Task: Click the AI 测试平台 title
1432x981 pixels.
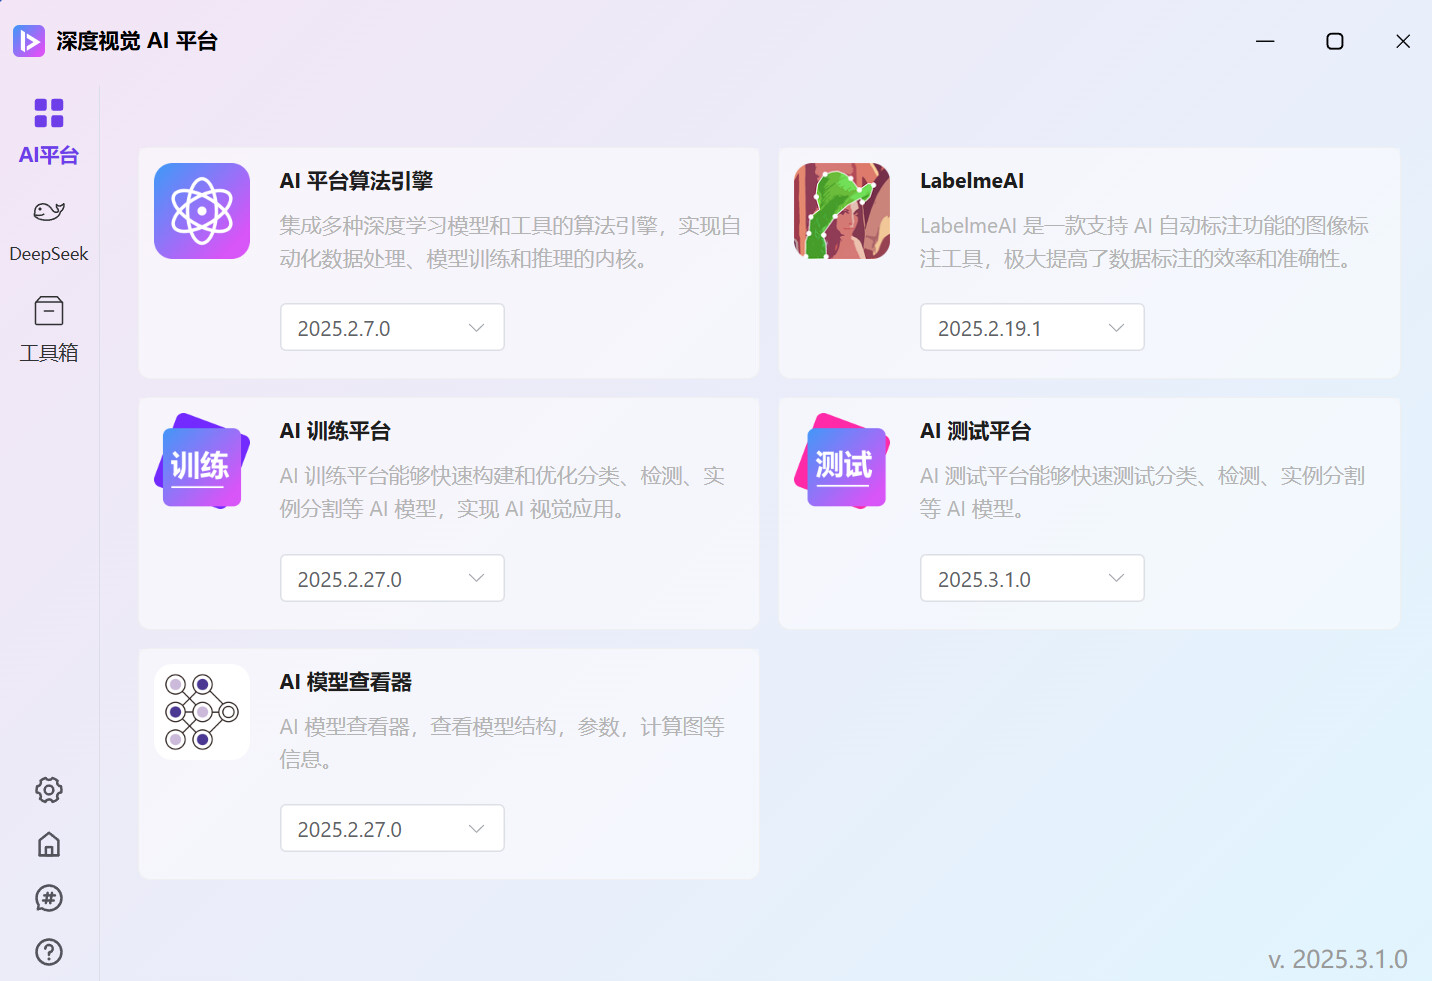Action: tap(975, 431)
